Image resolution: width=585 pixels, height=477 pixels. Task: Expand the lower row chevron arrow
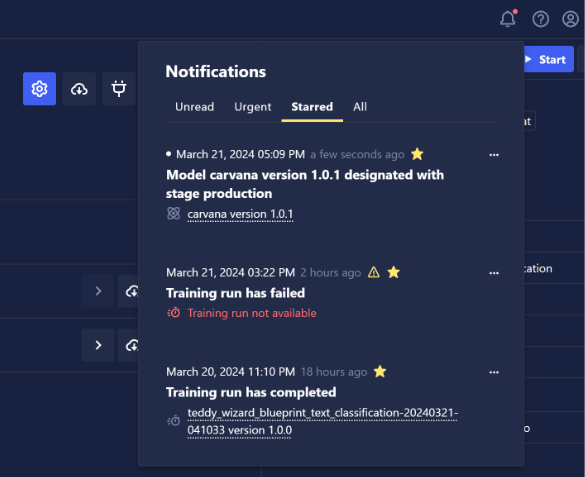tap(98, 345)
